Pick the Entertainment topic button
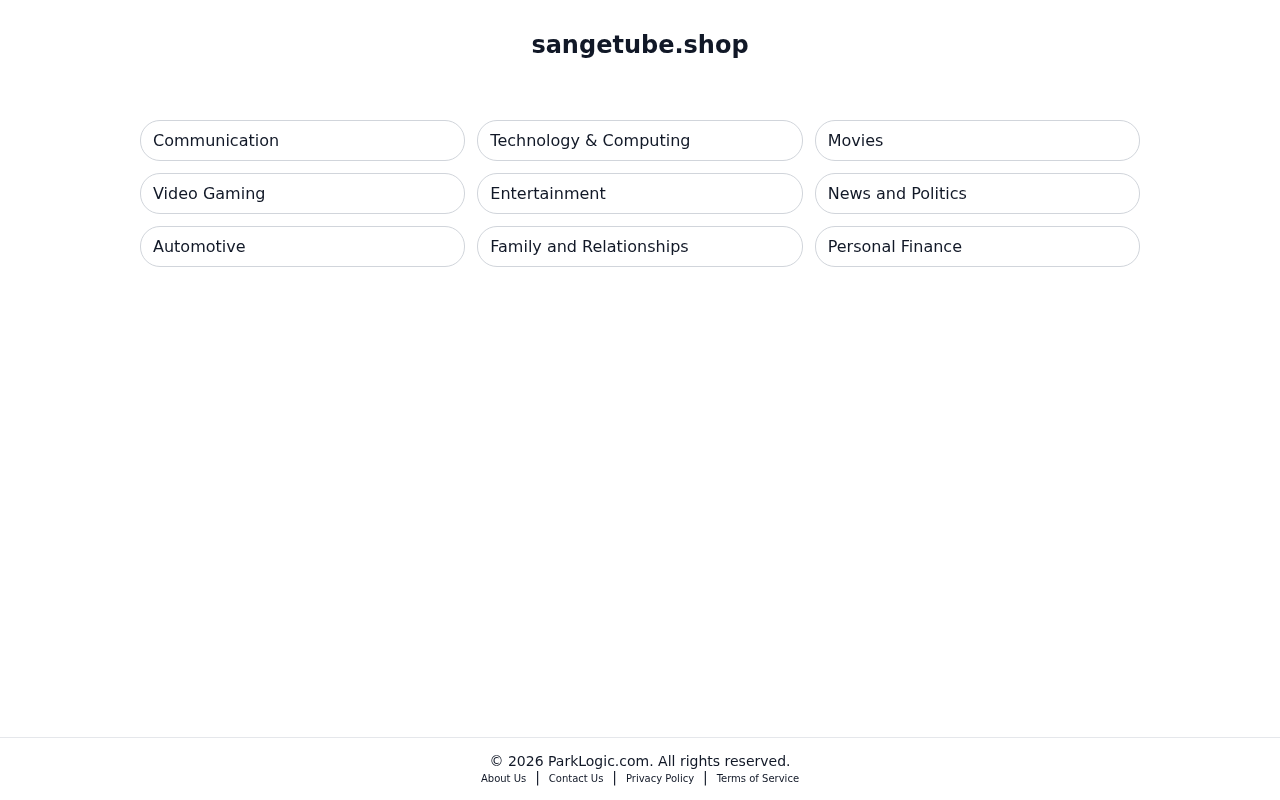The image size is (1280, 800). (640, 193)
